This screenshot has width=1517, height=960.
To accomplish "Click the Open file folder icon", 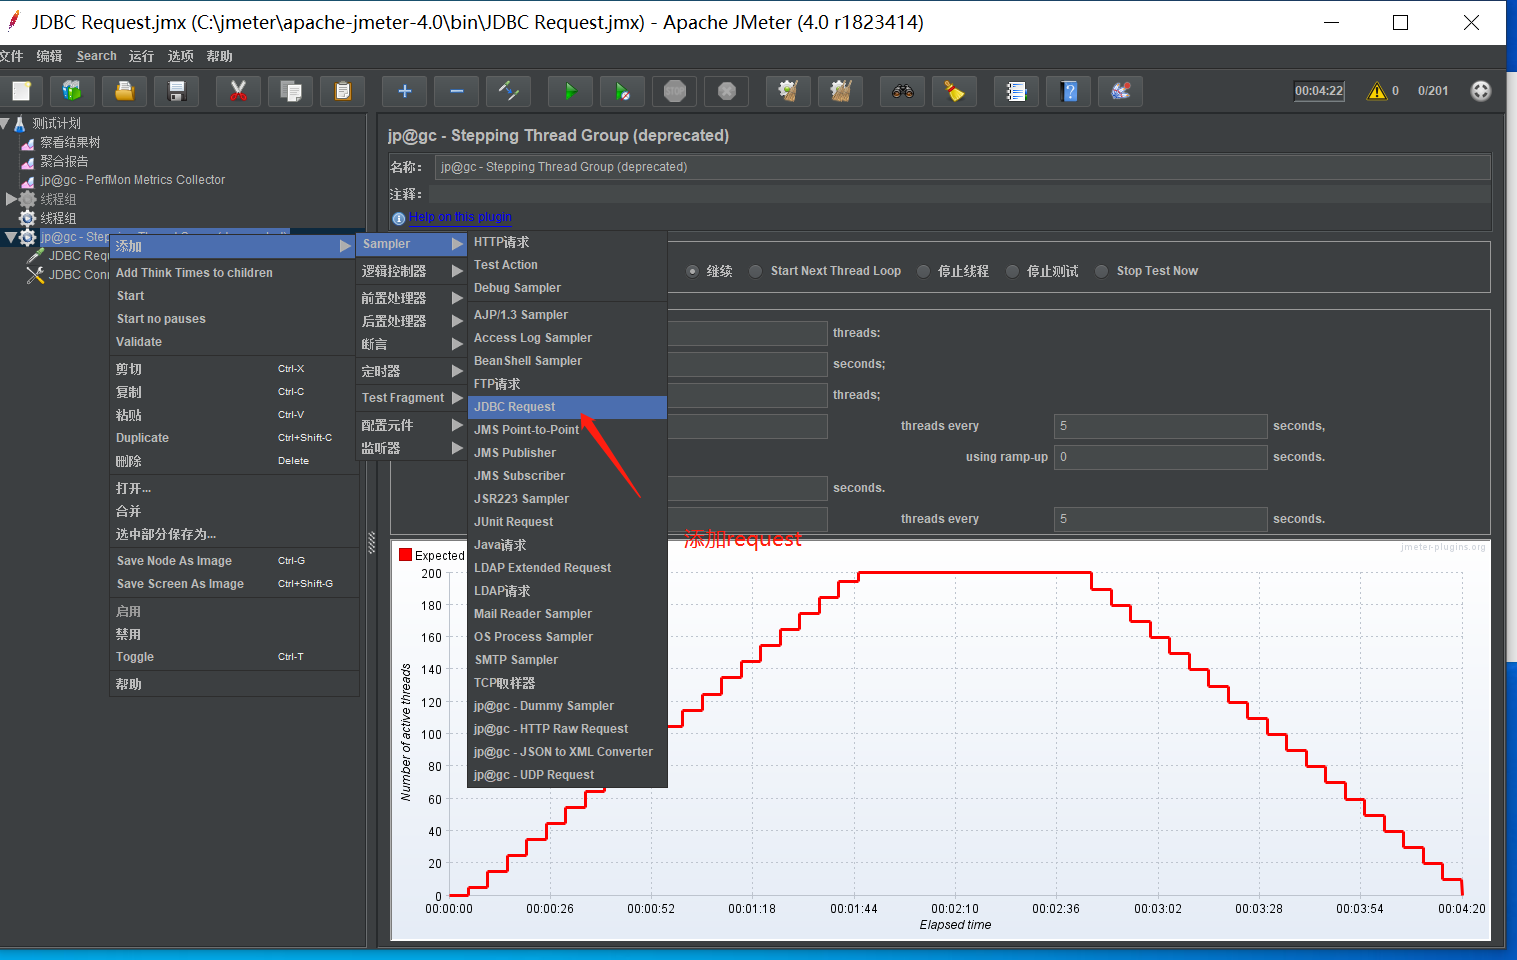I will pos(124,91).
